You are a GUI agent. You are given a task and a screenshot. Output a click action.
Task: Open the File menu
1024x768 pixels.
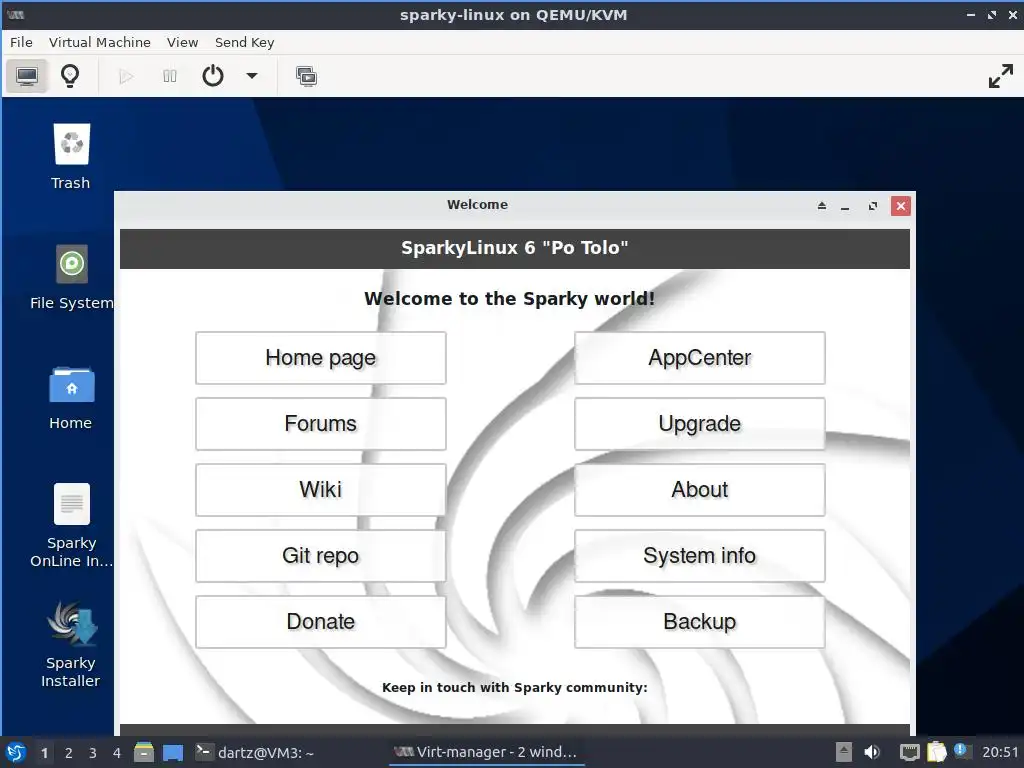click(21, 42)
